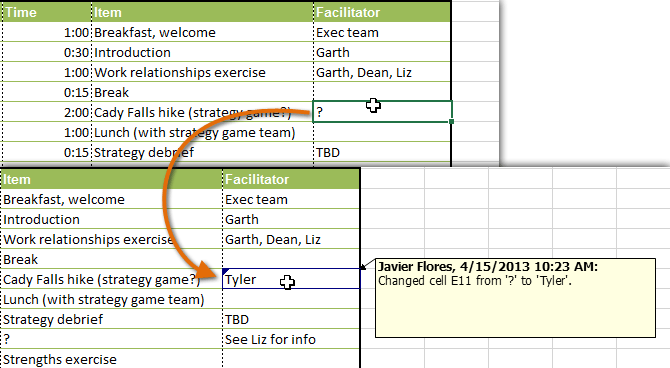Image resolution: width=670 pixels, height=368 pixels.
Task: Select 'Strategy debrief' in the upper table
Action: coord(202,153)
